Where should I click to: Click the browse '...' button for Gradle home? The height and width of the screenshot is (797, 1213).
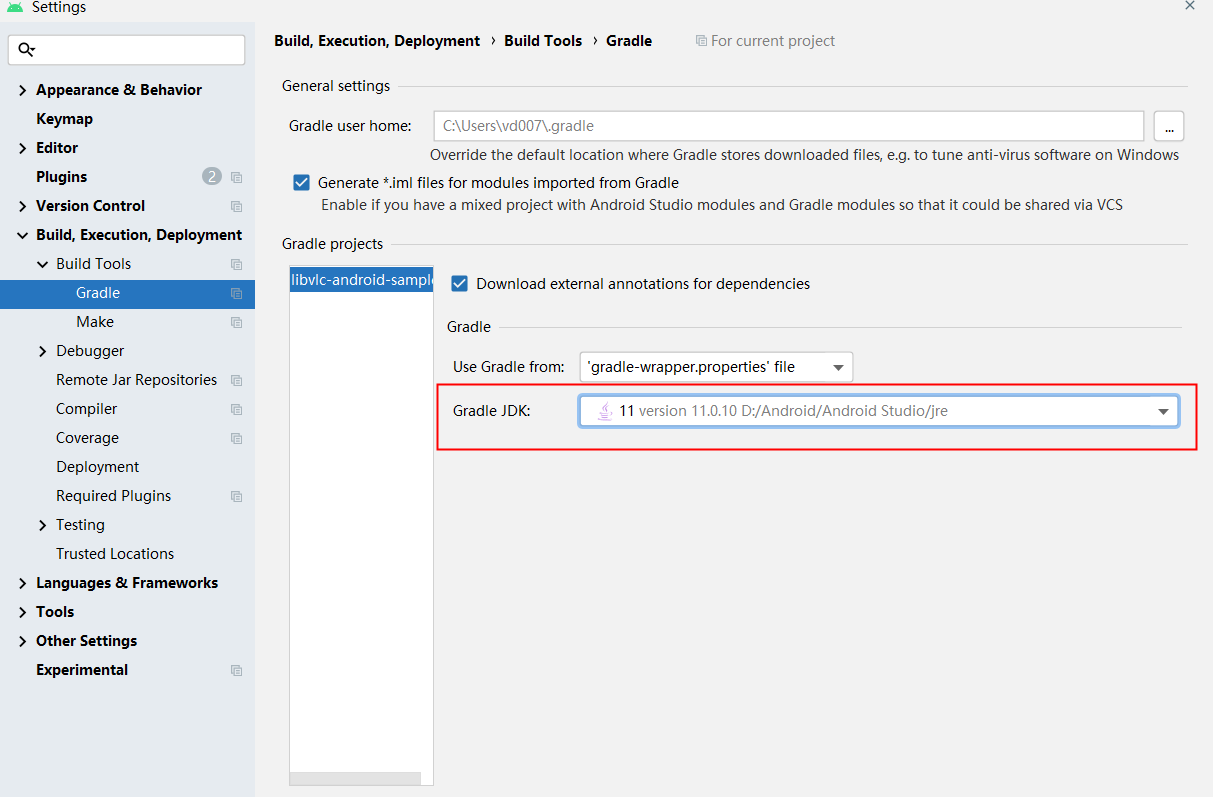pos(1169,126)
